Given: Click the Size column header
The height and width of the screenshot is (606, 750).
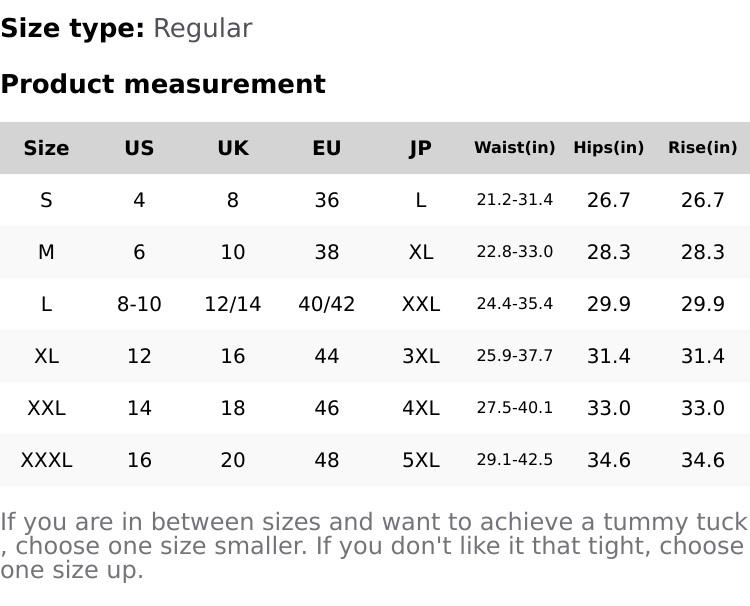Looking at the screenshot, I should point(46,148).
